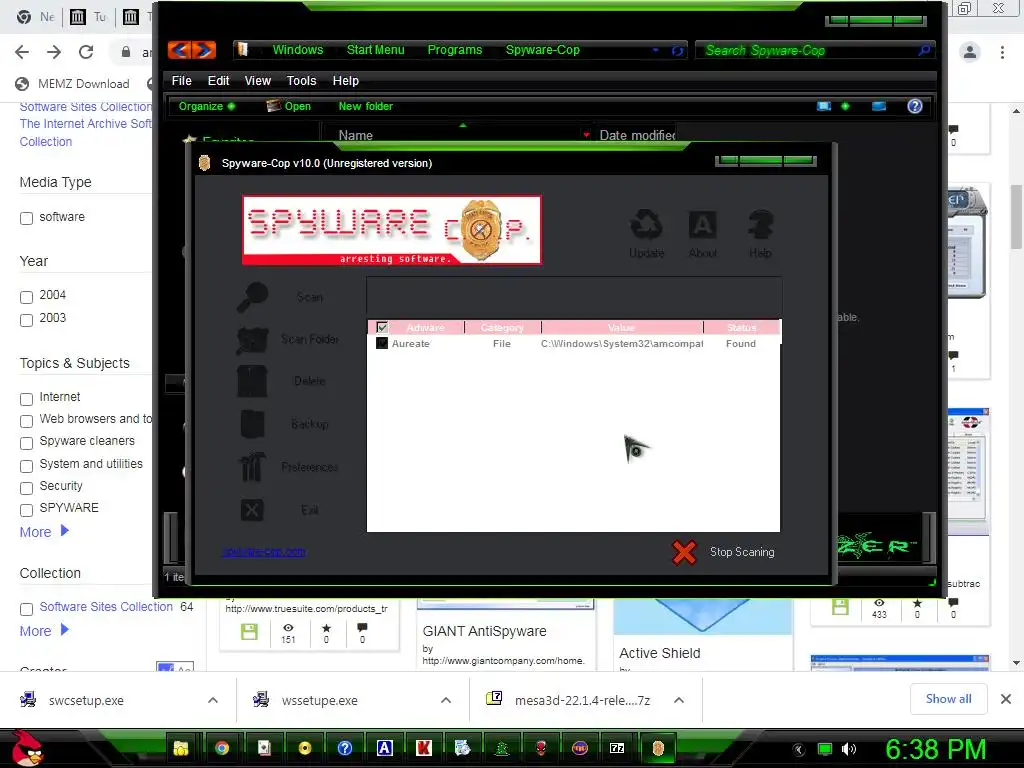This screenshot has width=1024, height=768.
Task: Open the Edit menu in Explorer
Action: coord(218,81)
